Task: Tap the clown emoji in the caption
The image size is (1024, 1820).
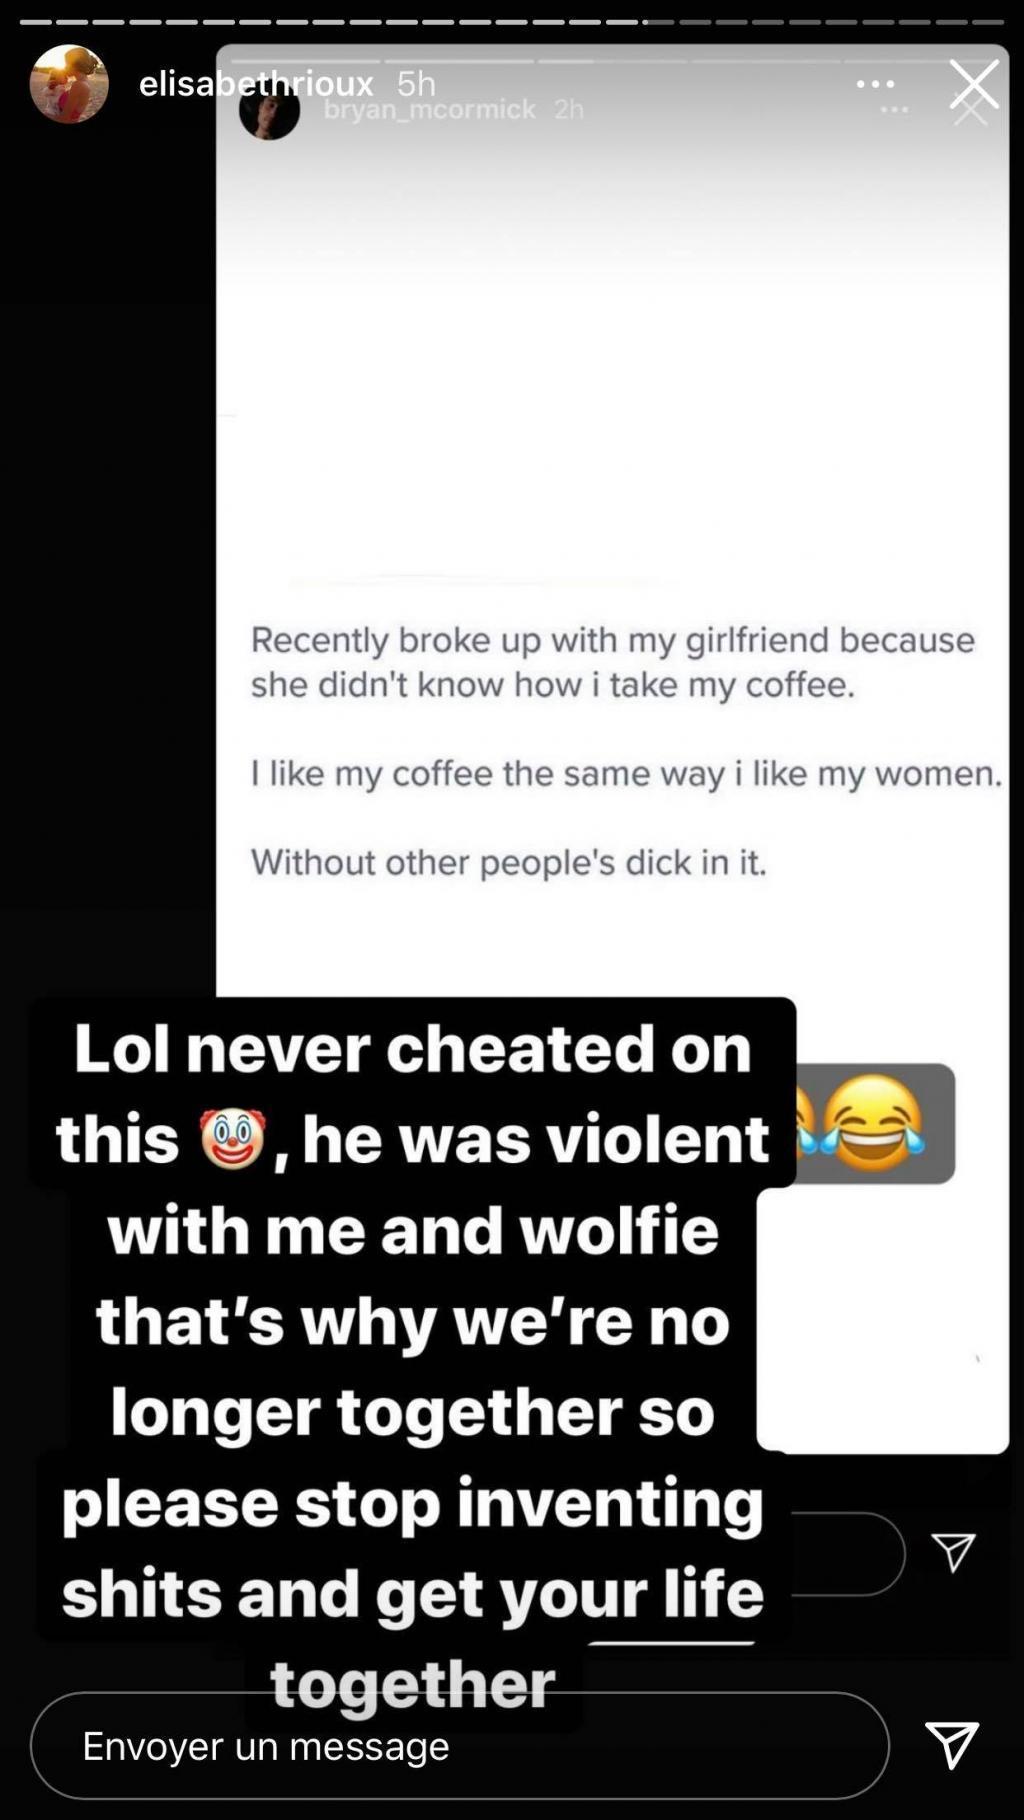Action: [x=232, y=1138]
